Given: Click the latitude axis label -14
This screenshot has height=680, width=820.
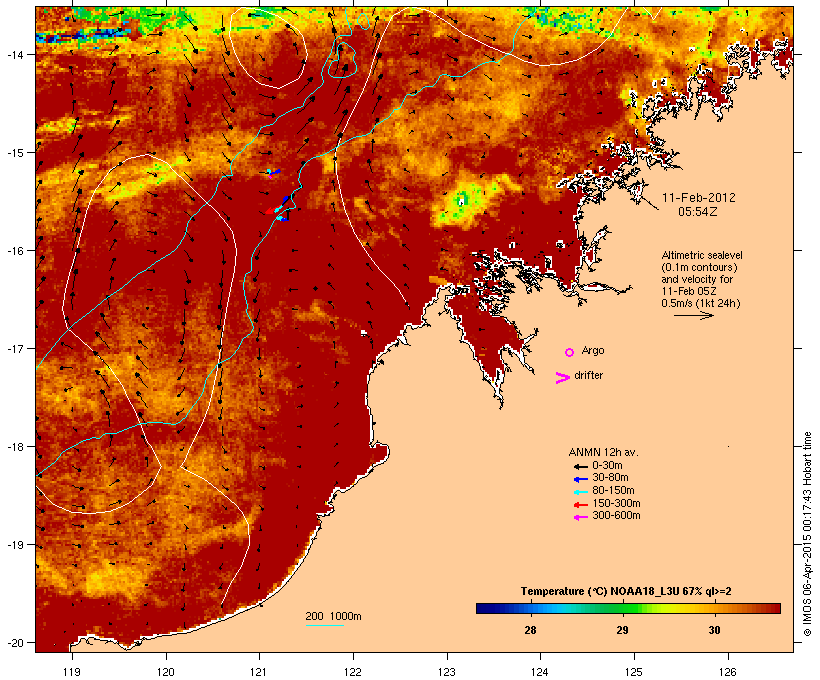Looking at the screenshot, I should 14,54.
